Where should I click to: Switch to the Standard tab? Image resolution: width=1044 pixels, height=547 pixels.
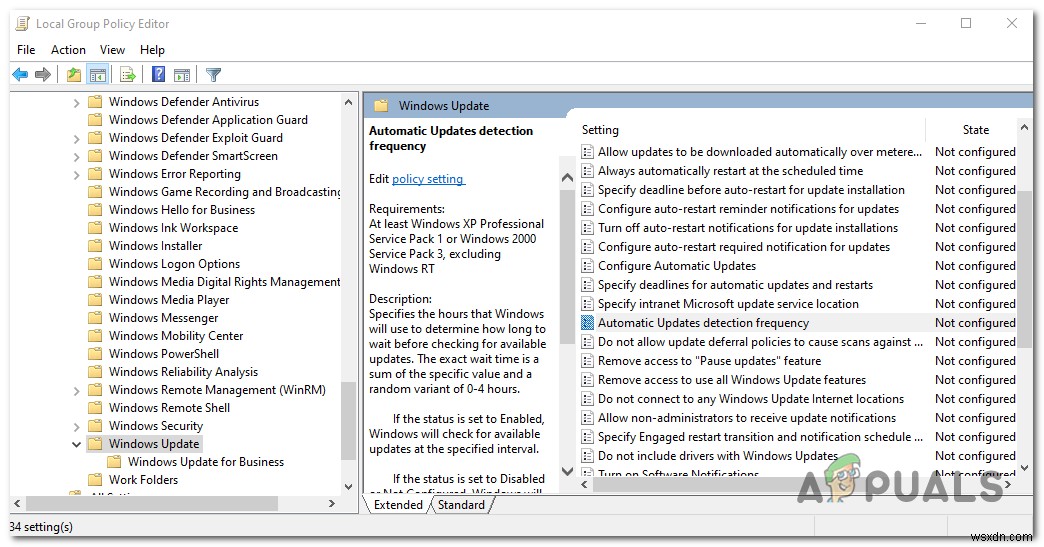tap(461, 504)
